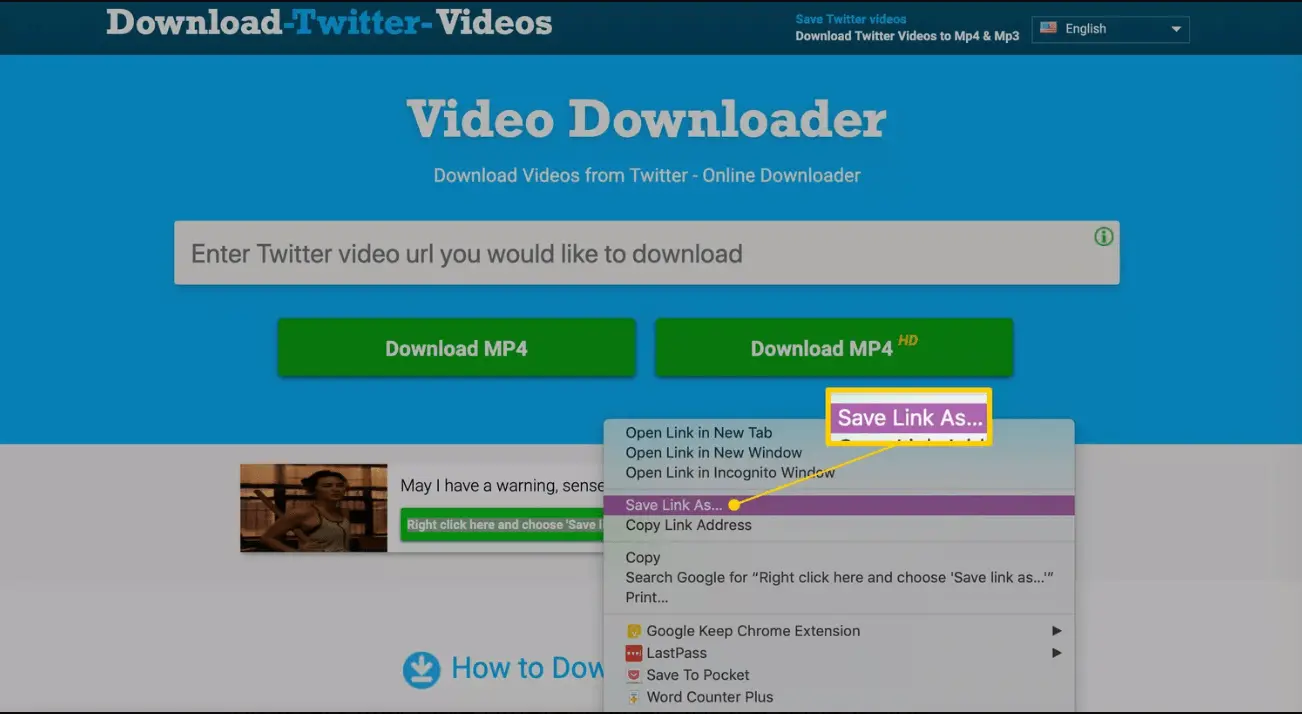Click the Word Counter Plus icon
1302x714 pixels.
(633, 697)
